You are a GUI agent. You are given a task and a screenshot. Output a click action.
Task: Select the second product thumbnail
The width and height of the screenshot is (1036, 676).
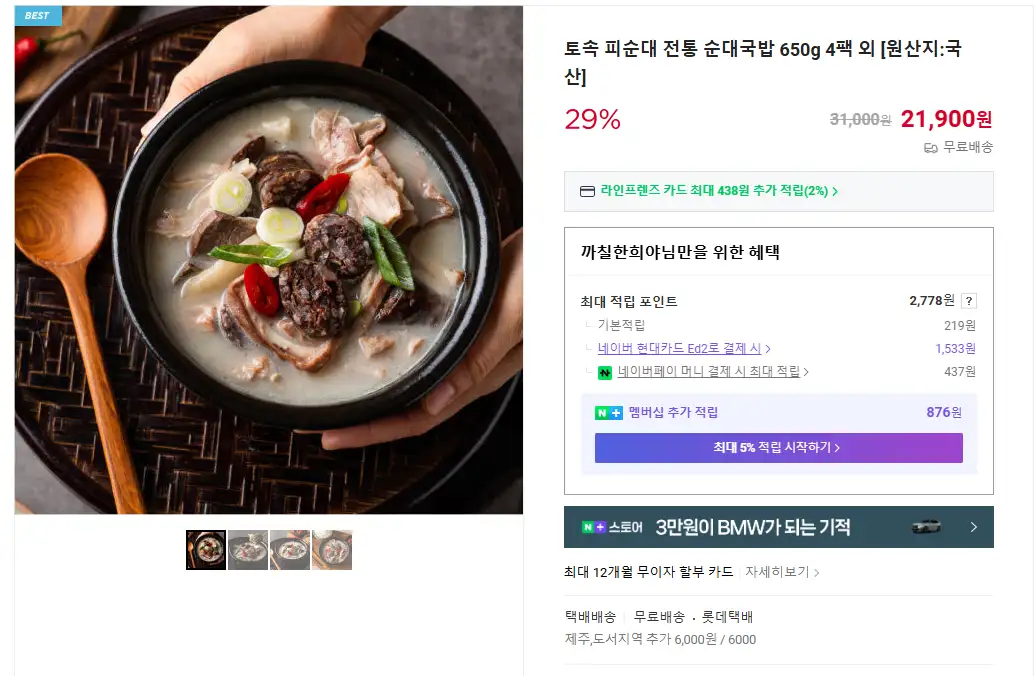pyautogui.click(x=248, y=550)
